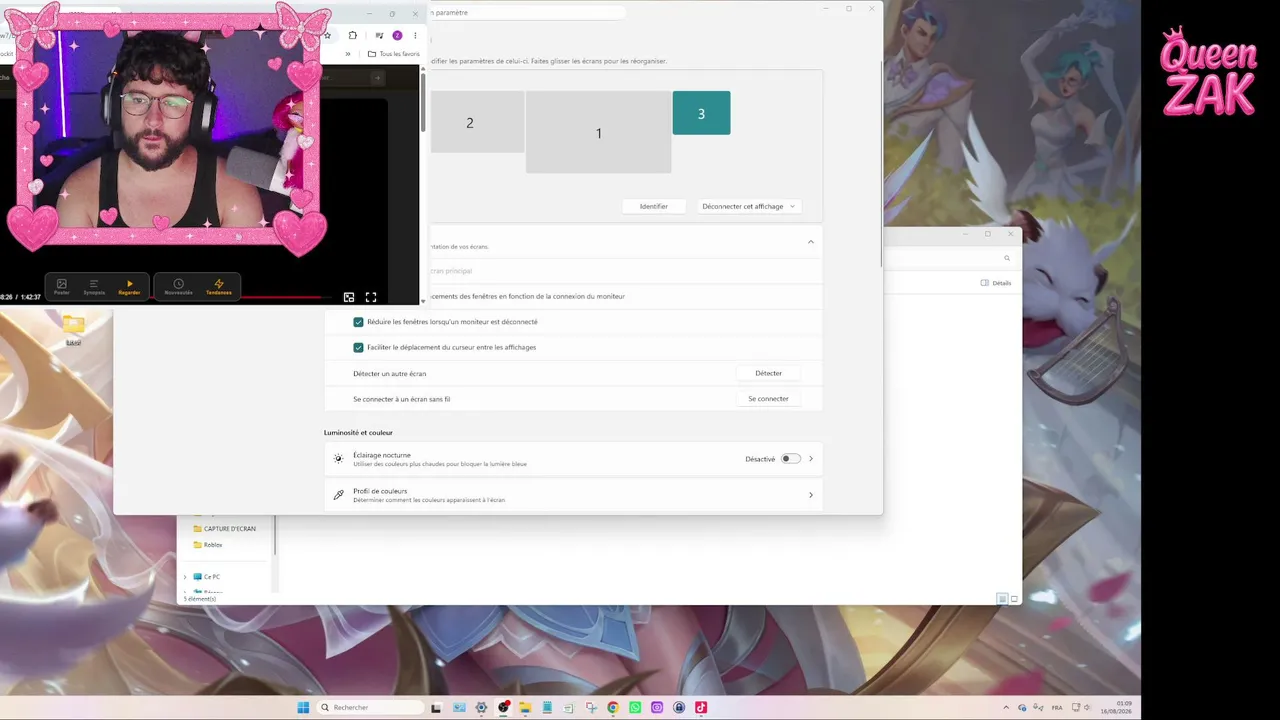Click the FRA keyboard language indicator
The width and height of the screenshot is (1280, 720).
tap(1057, 708)
